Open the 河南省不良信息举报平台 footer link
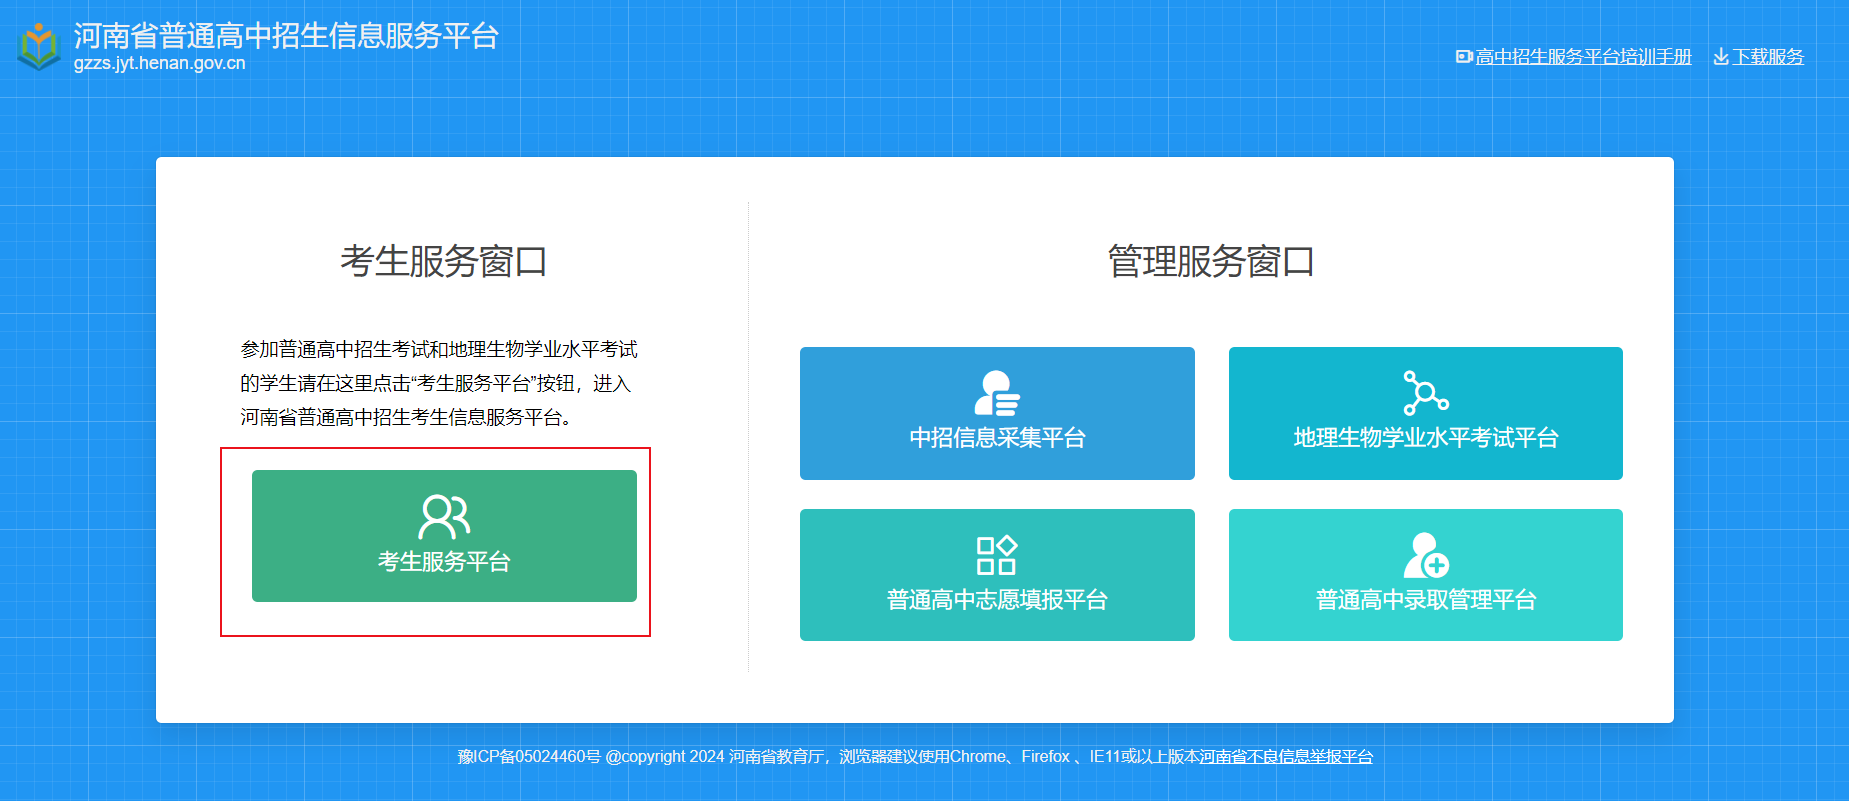The width and height of the screenshot is (1849, 801). pos(1286,757)
